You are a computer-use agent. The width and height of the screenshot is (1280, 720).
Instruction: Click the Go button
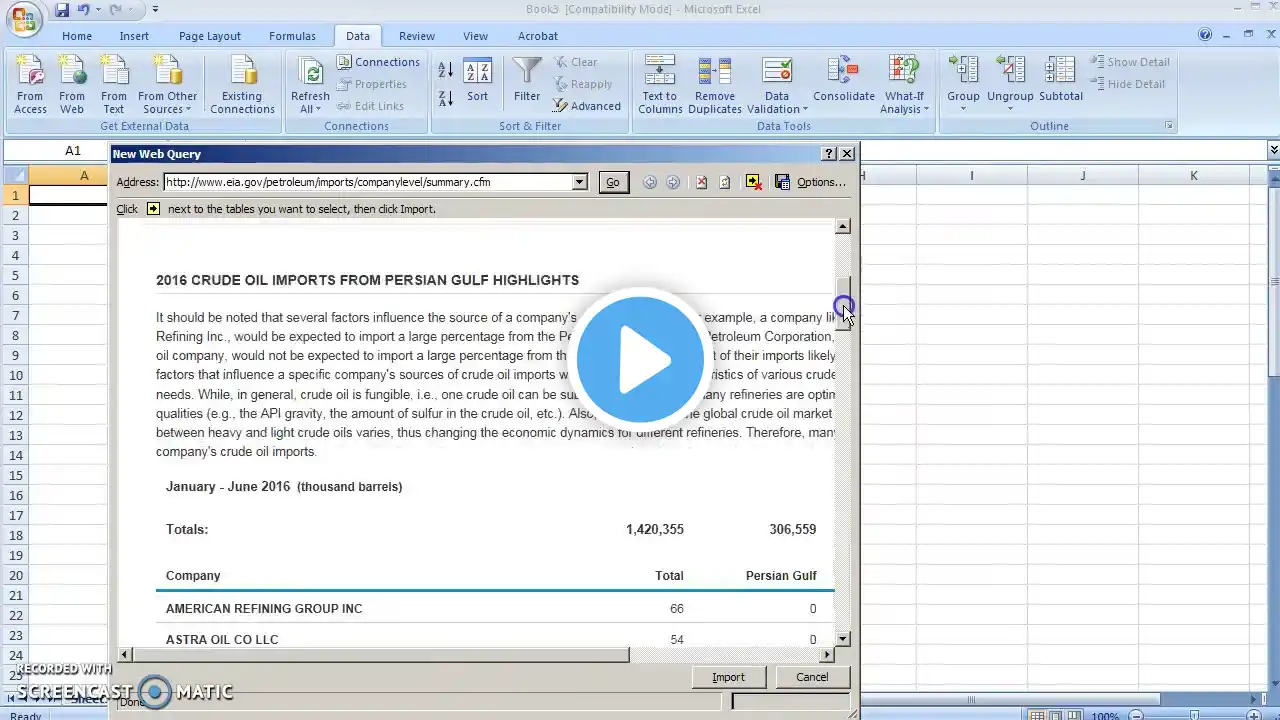coord(613,182)
